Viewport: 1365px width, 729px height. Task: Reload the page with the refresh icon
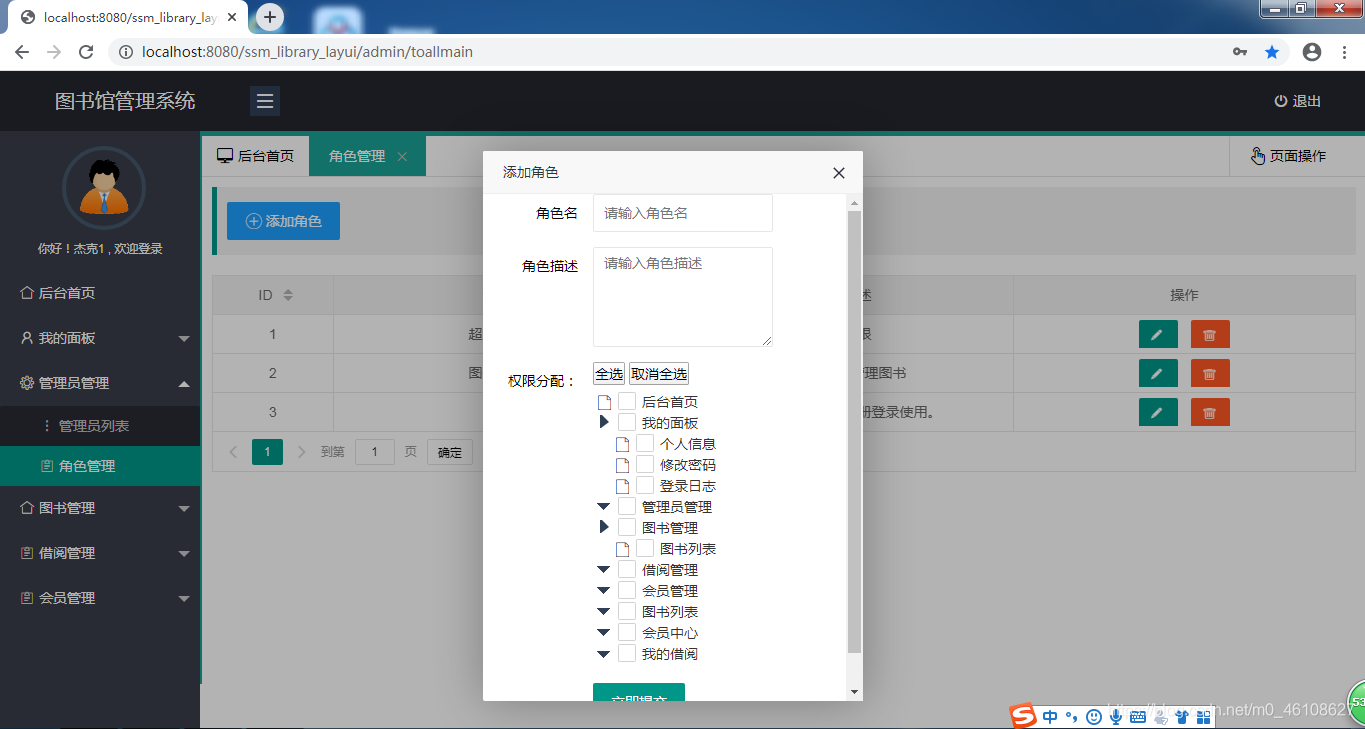click(x=86, y=52)
